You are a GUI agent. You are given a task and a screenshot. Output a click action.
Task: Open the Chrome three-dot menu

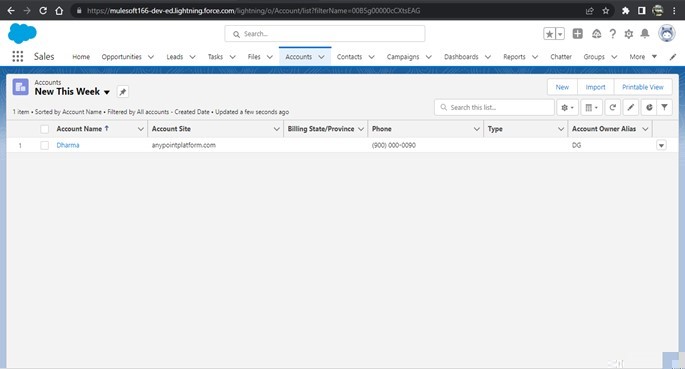(x=674, y=10)
